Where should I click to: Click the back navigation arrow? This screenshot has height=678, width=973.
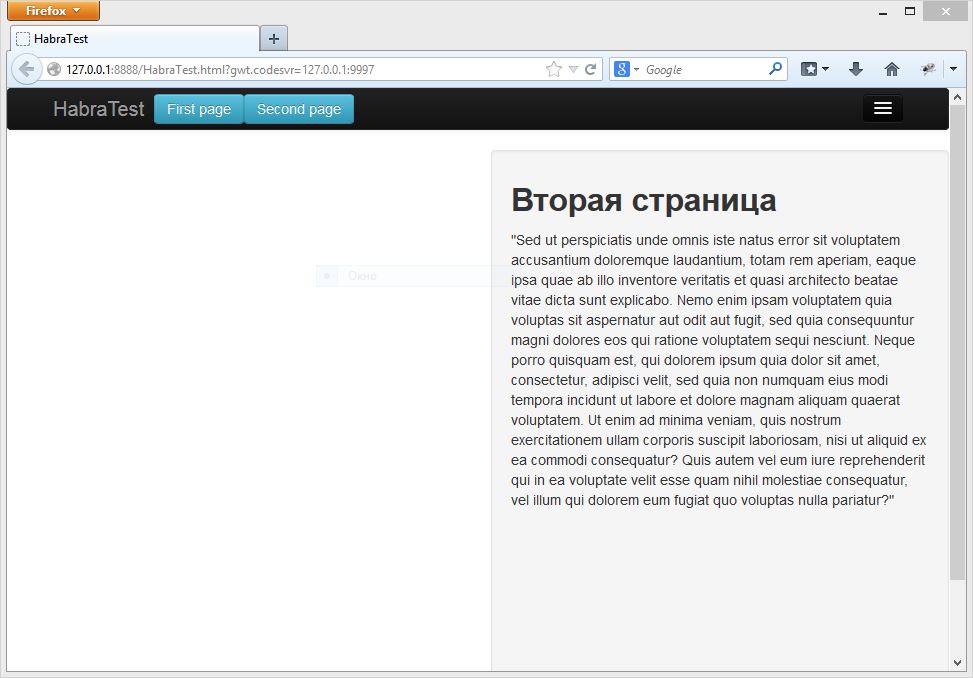25,69
